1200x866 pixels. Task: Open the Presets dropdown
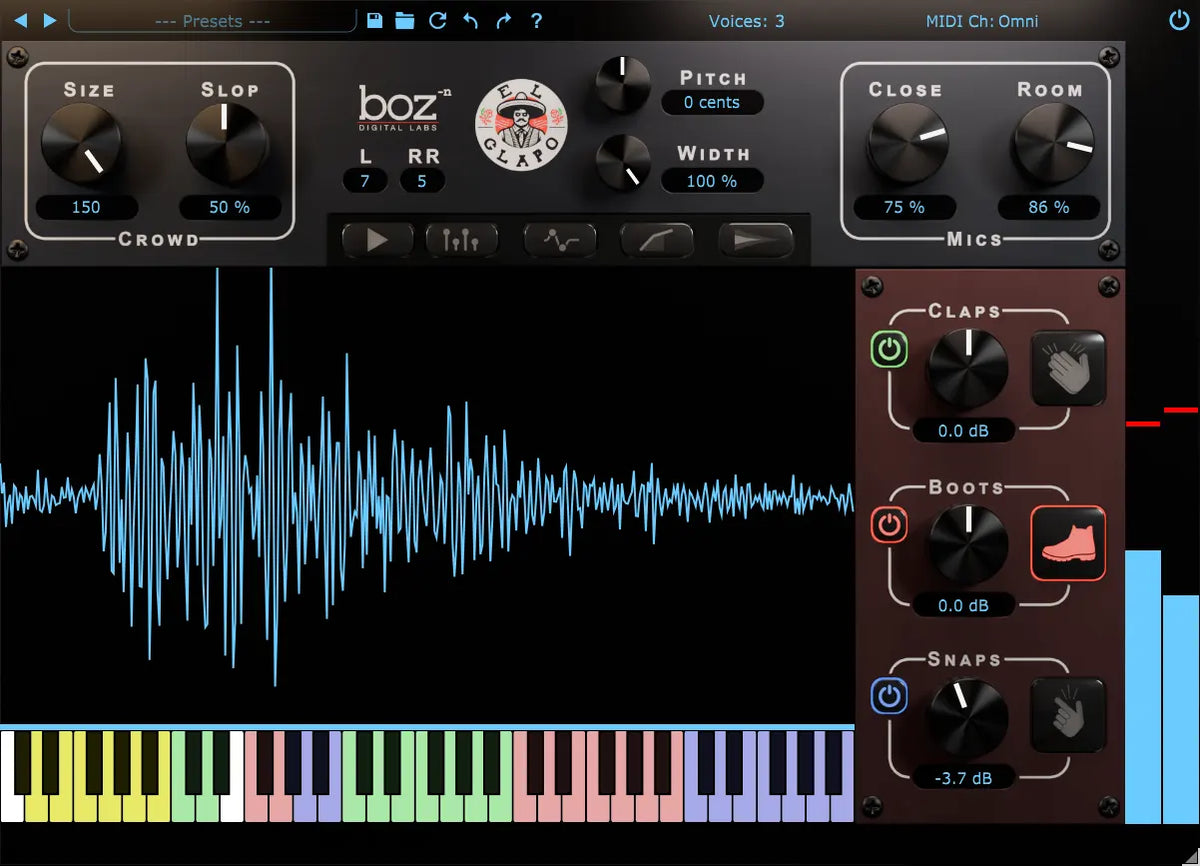click(212, 21)
